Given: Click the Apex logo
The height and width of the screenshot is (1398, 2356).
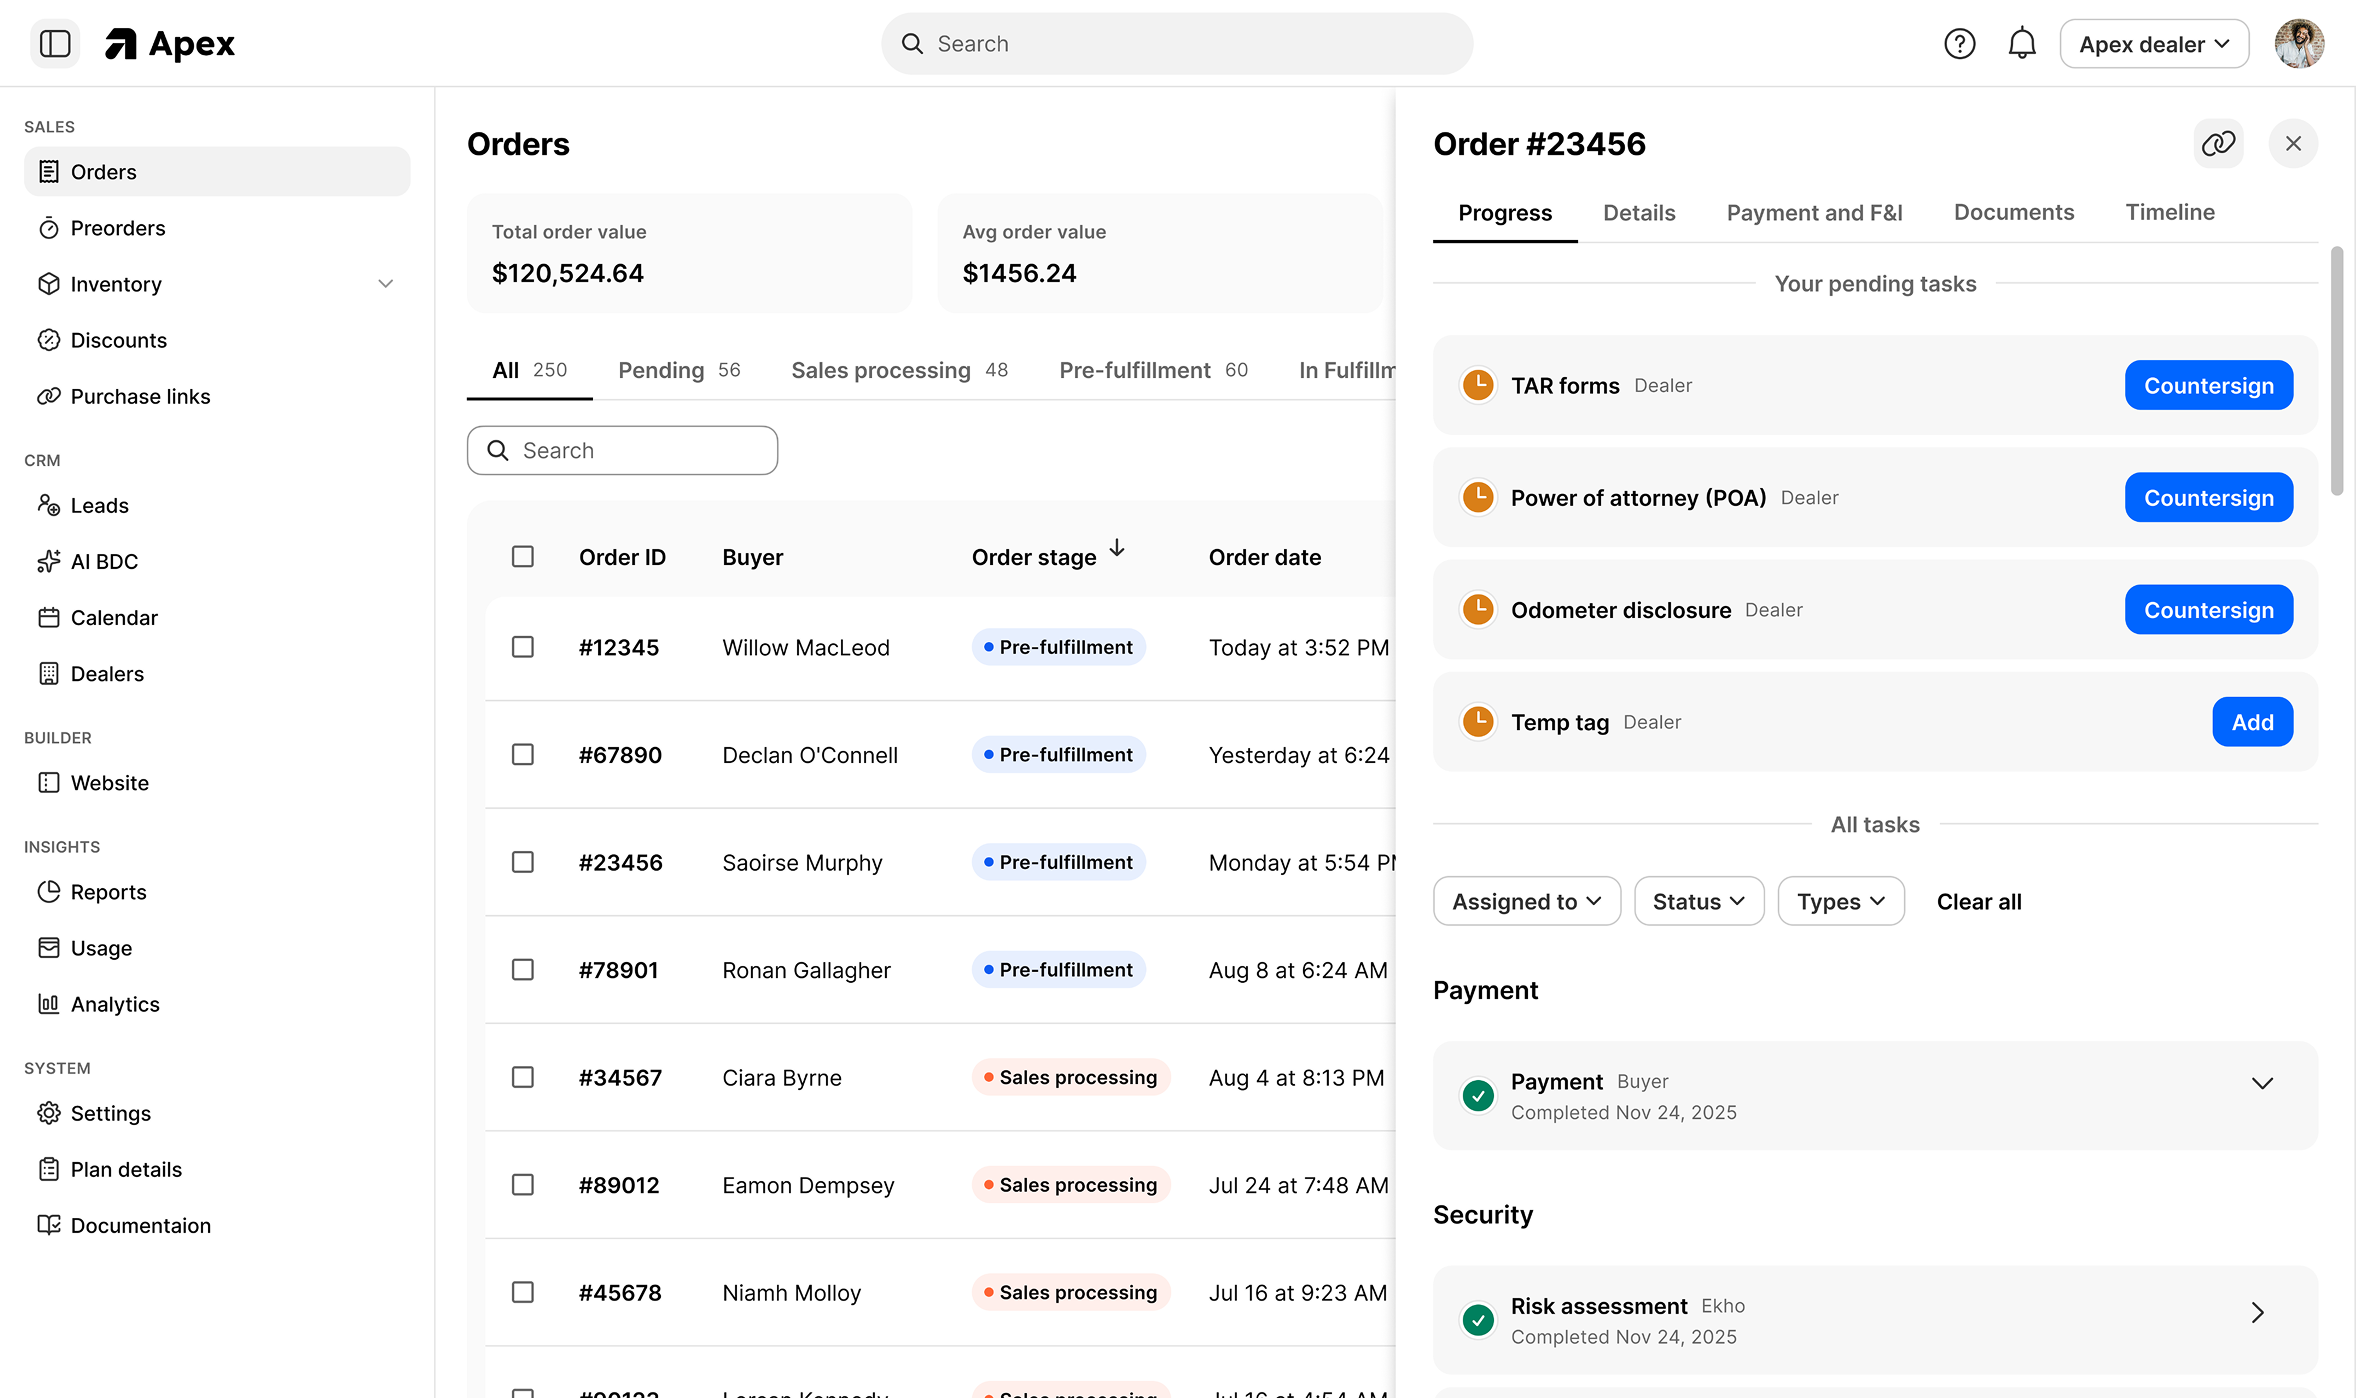Looking at the screenshot, I should [x=168, y=43].
